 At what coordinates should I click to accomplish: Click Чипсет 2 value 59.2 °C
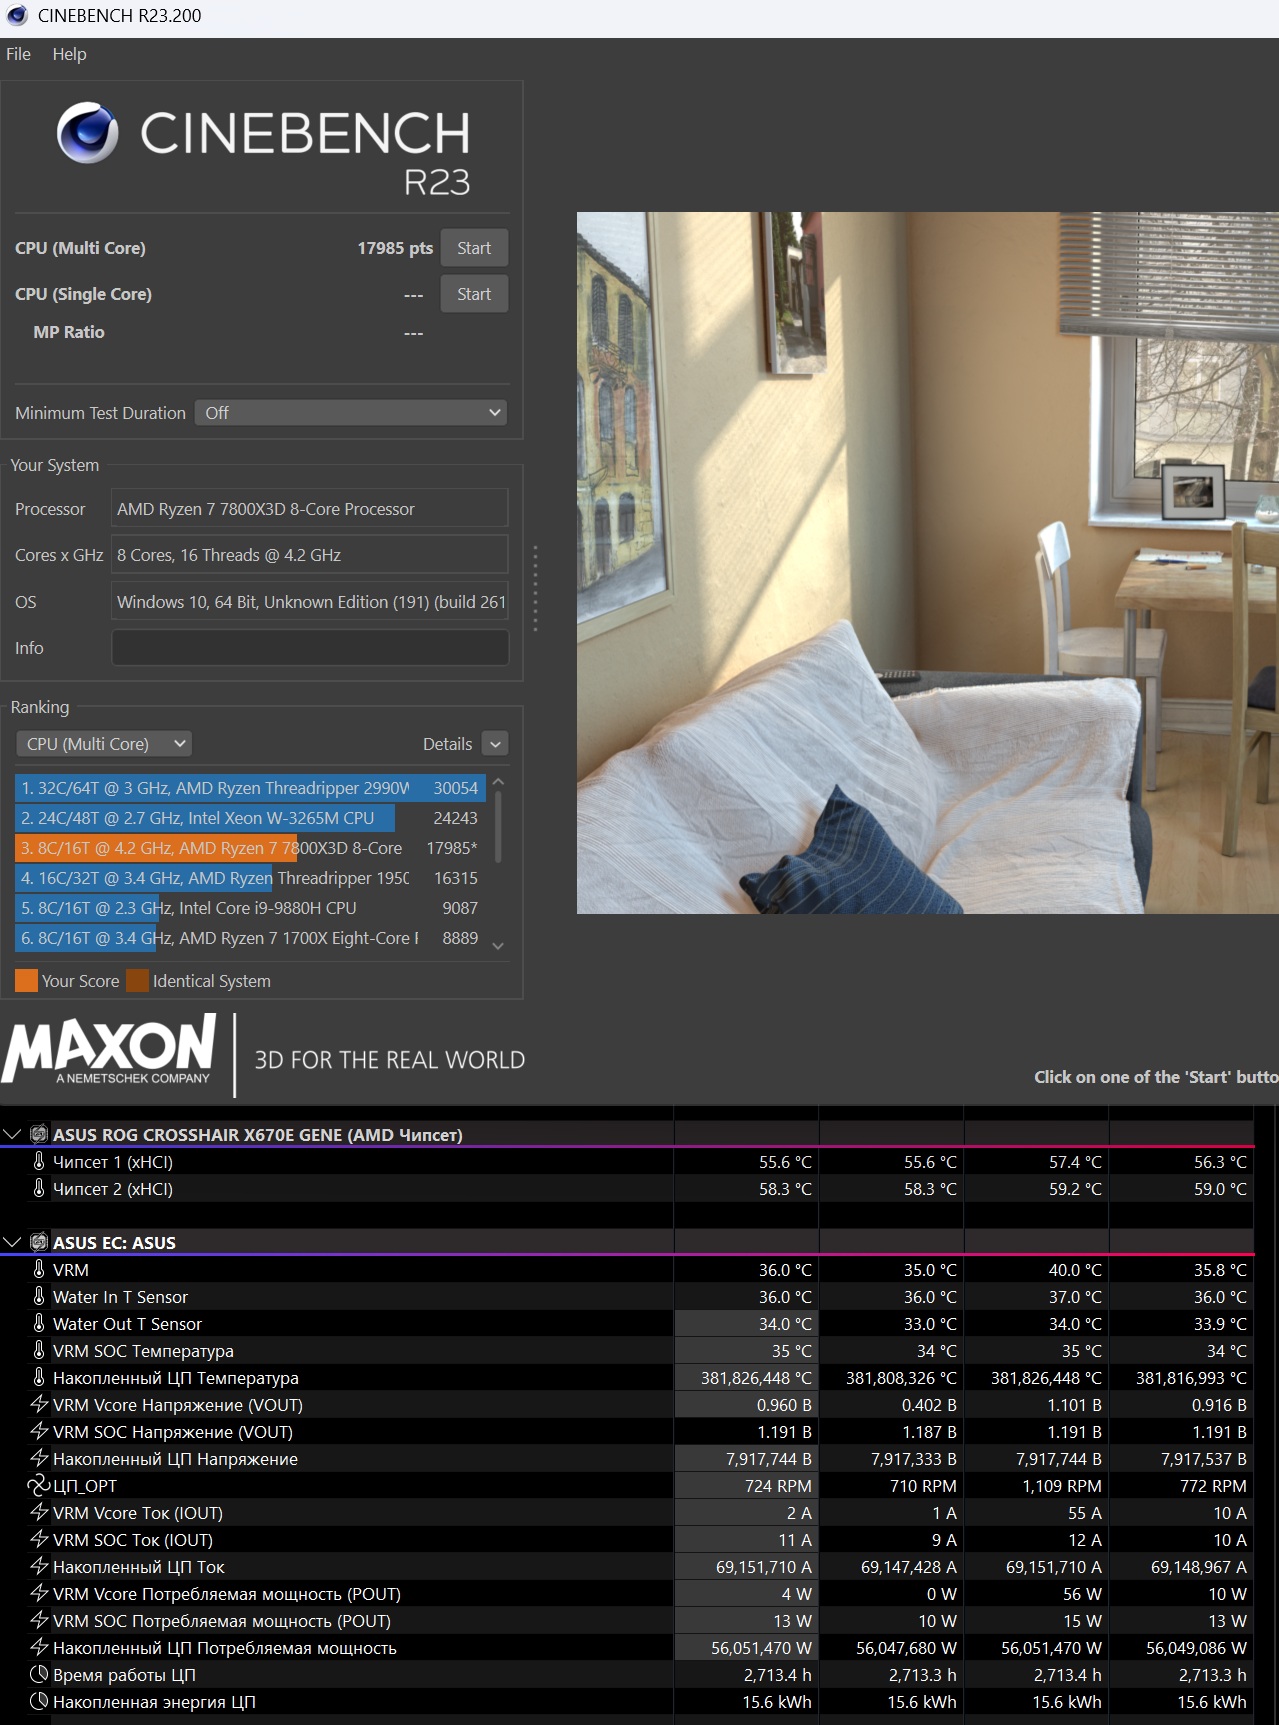1075,1189
